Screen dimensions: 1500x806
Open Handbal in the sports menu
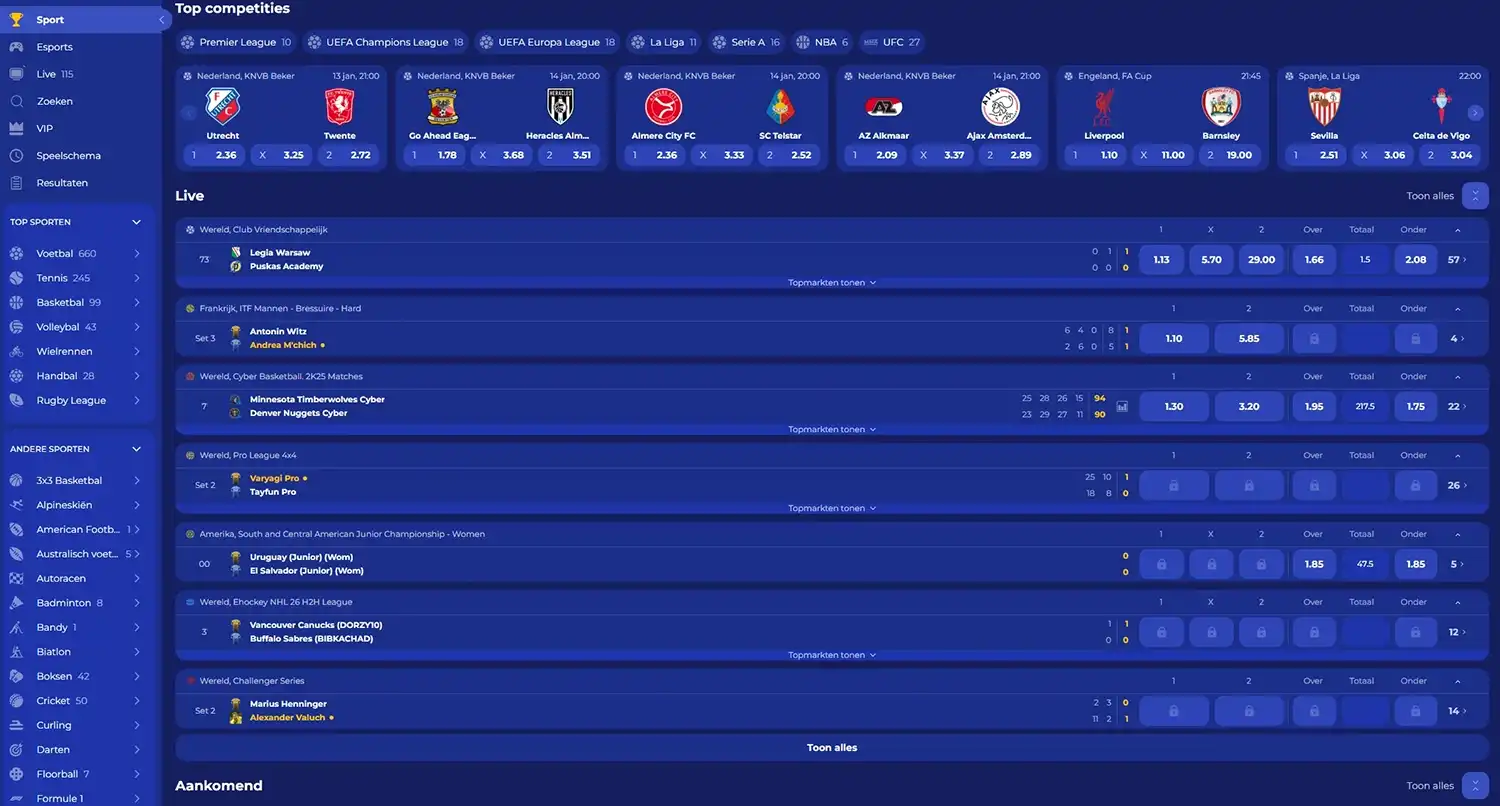[76, 376]
